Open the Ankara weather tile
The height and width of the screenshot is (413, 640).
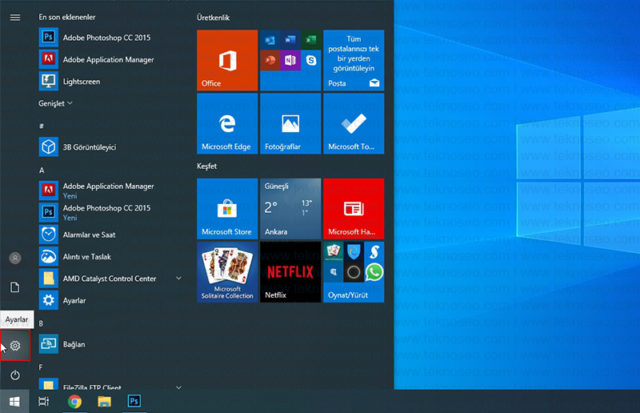tap(290, 209)
